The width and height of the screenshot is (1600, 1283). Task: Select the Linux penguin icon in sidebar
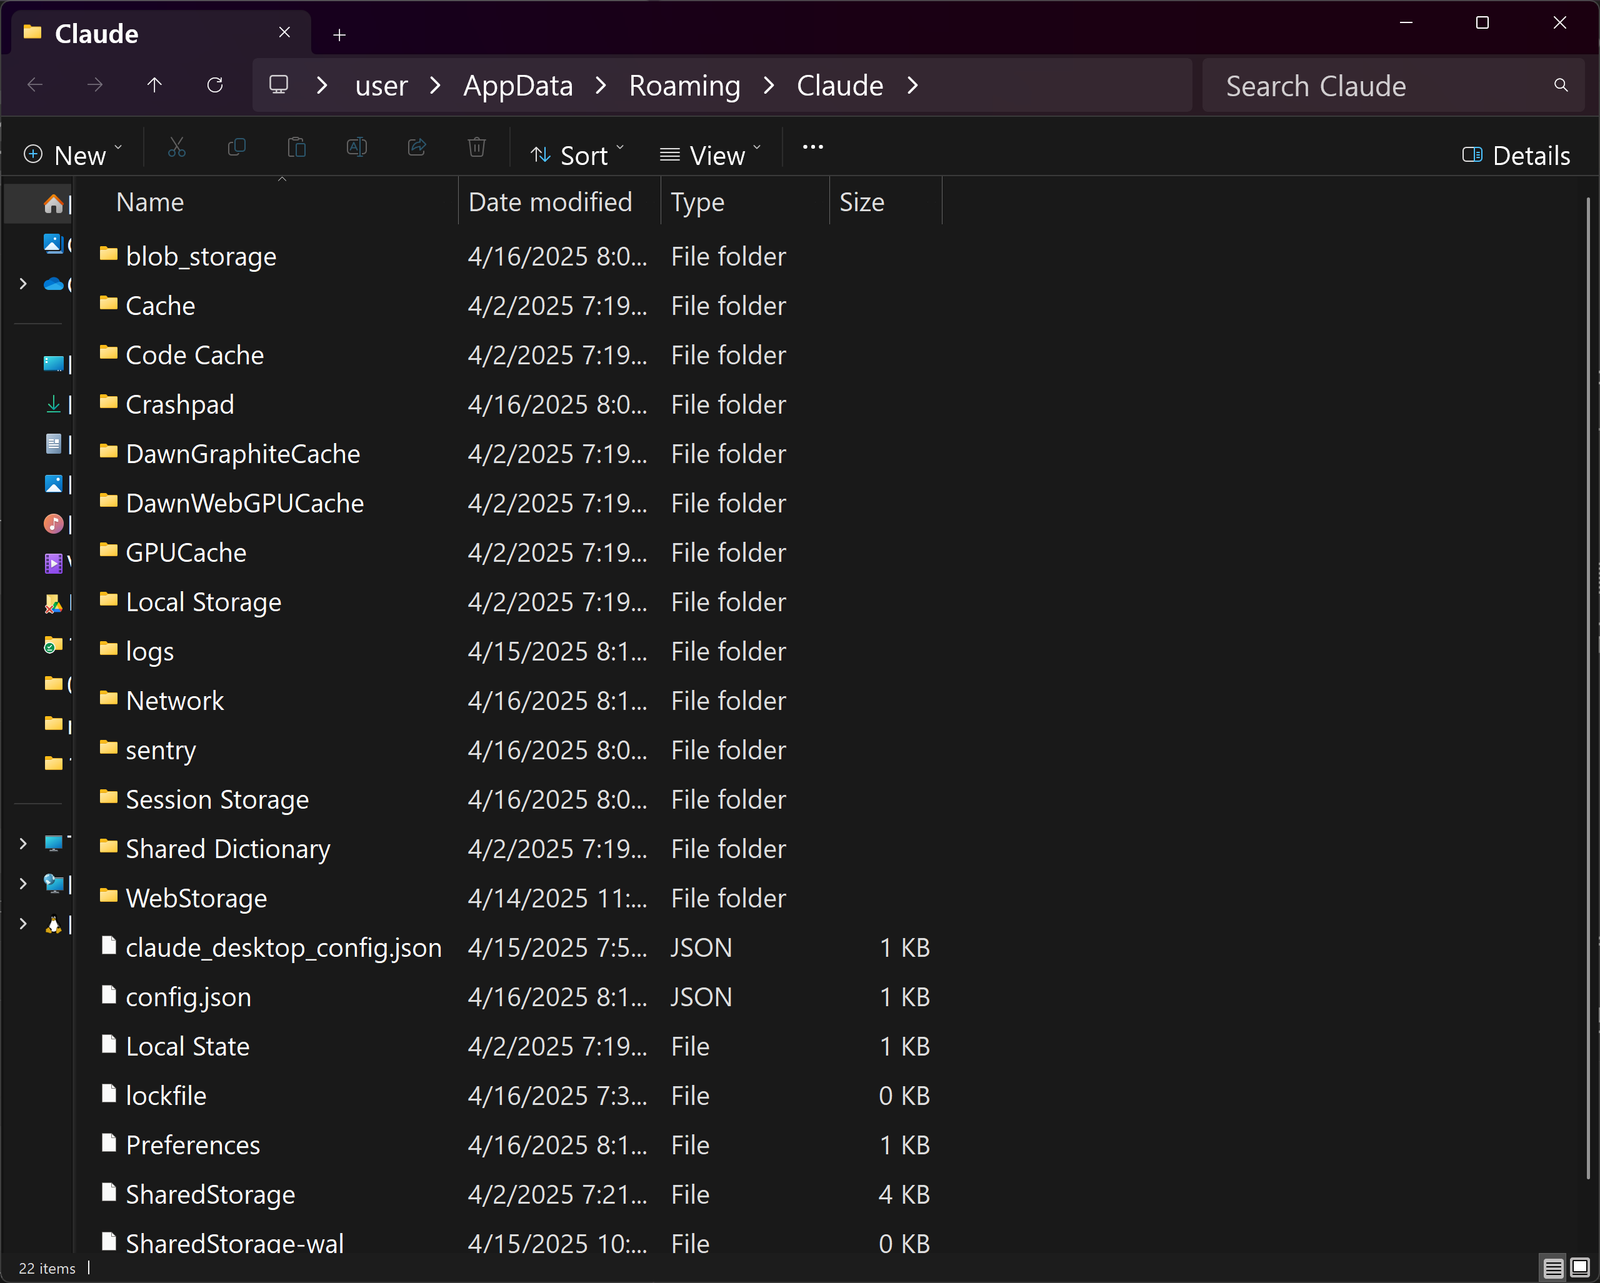coord(54,924)
